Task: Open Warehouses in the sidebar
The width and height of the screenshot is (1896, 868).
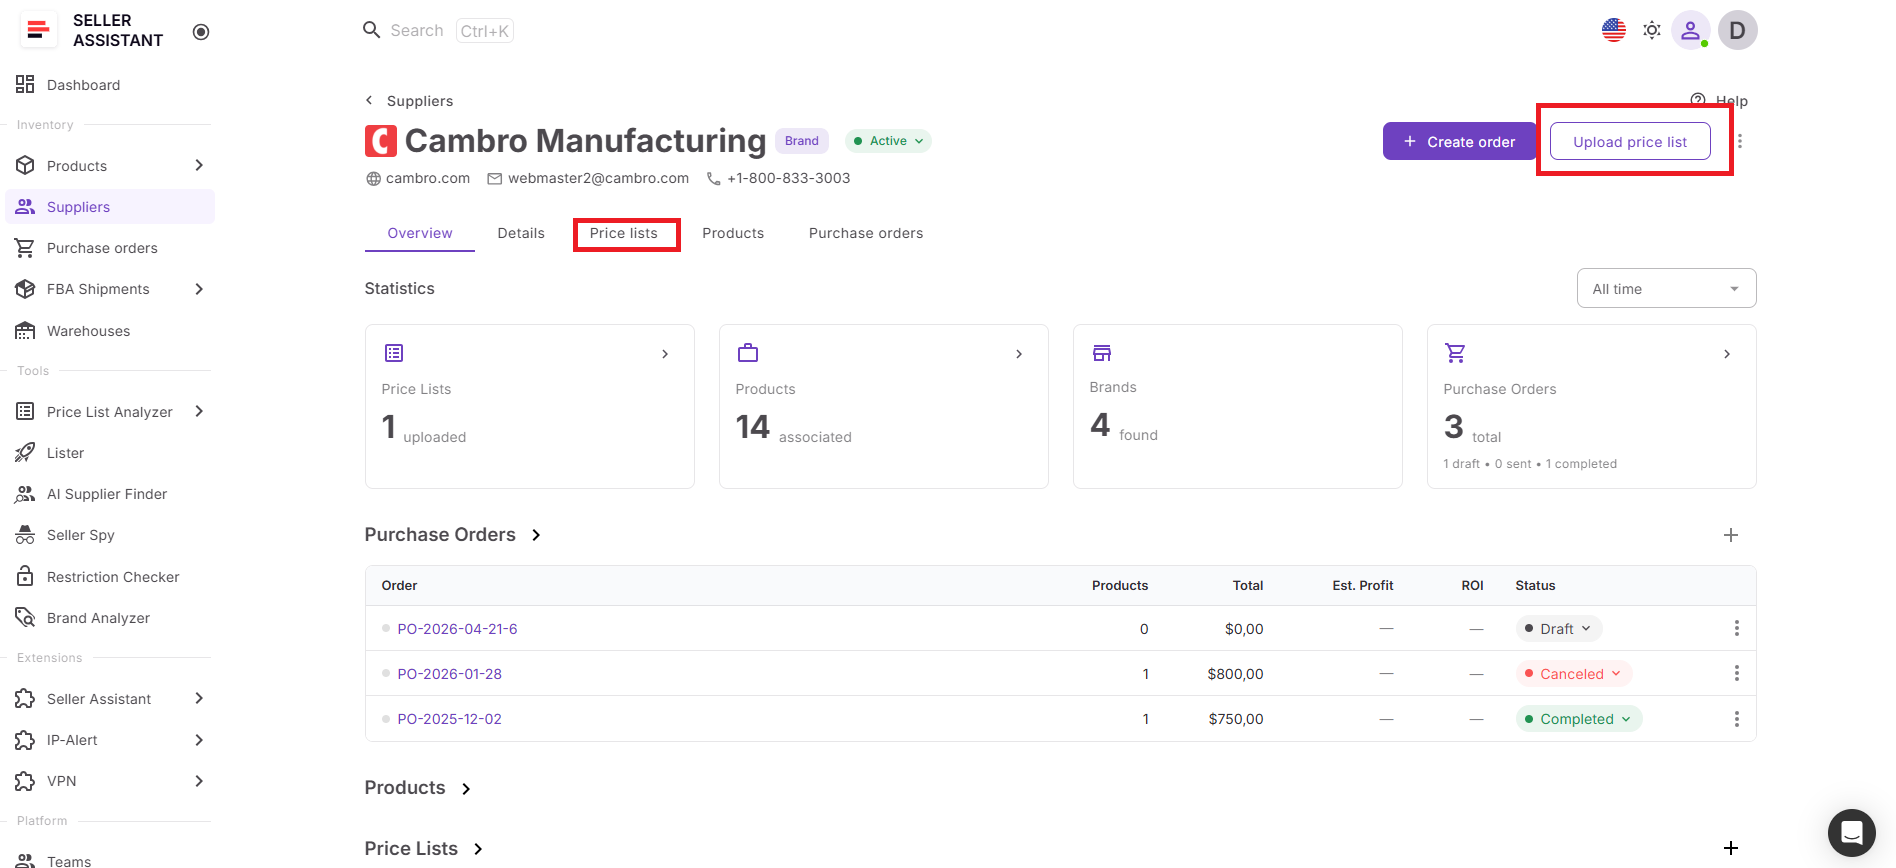Action: click(x=88, y=331)
